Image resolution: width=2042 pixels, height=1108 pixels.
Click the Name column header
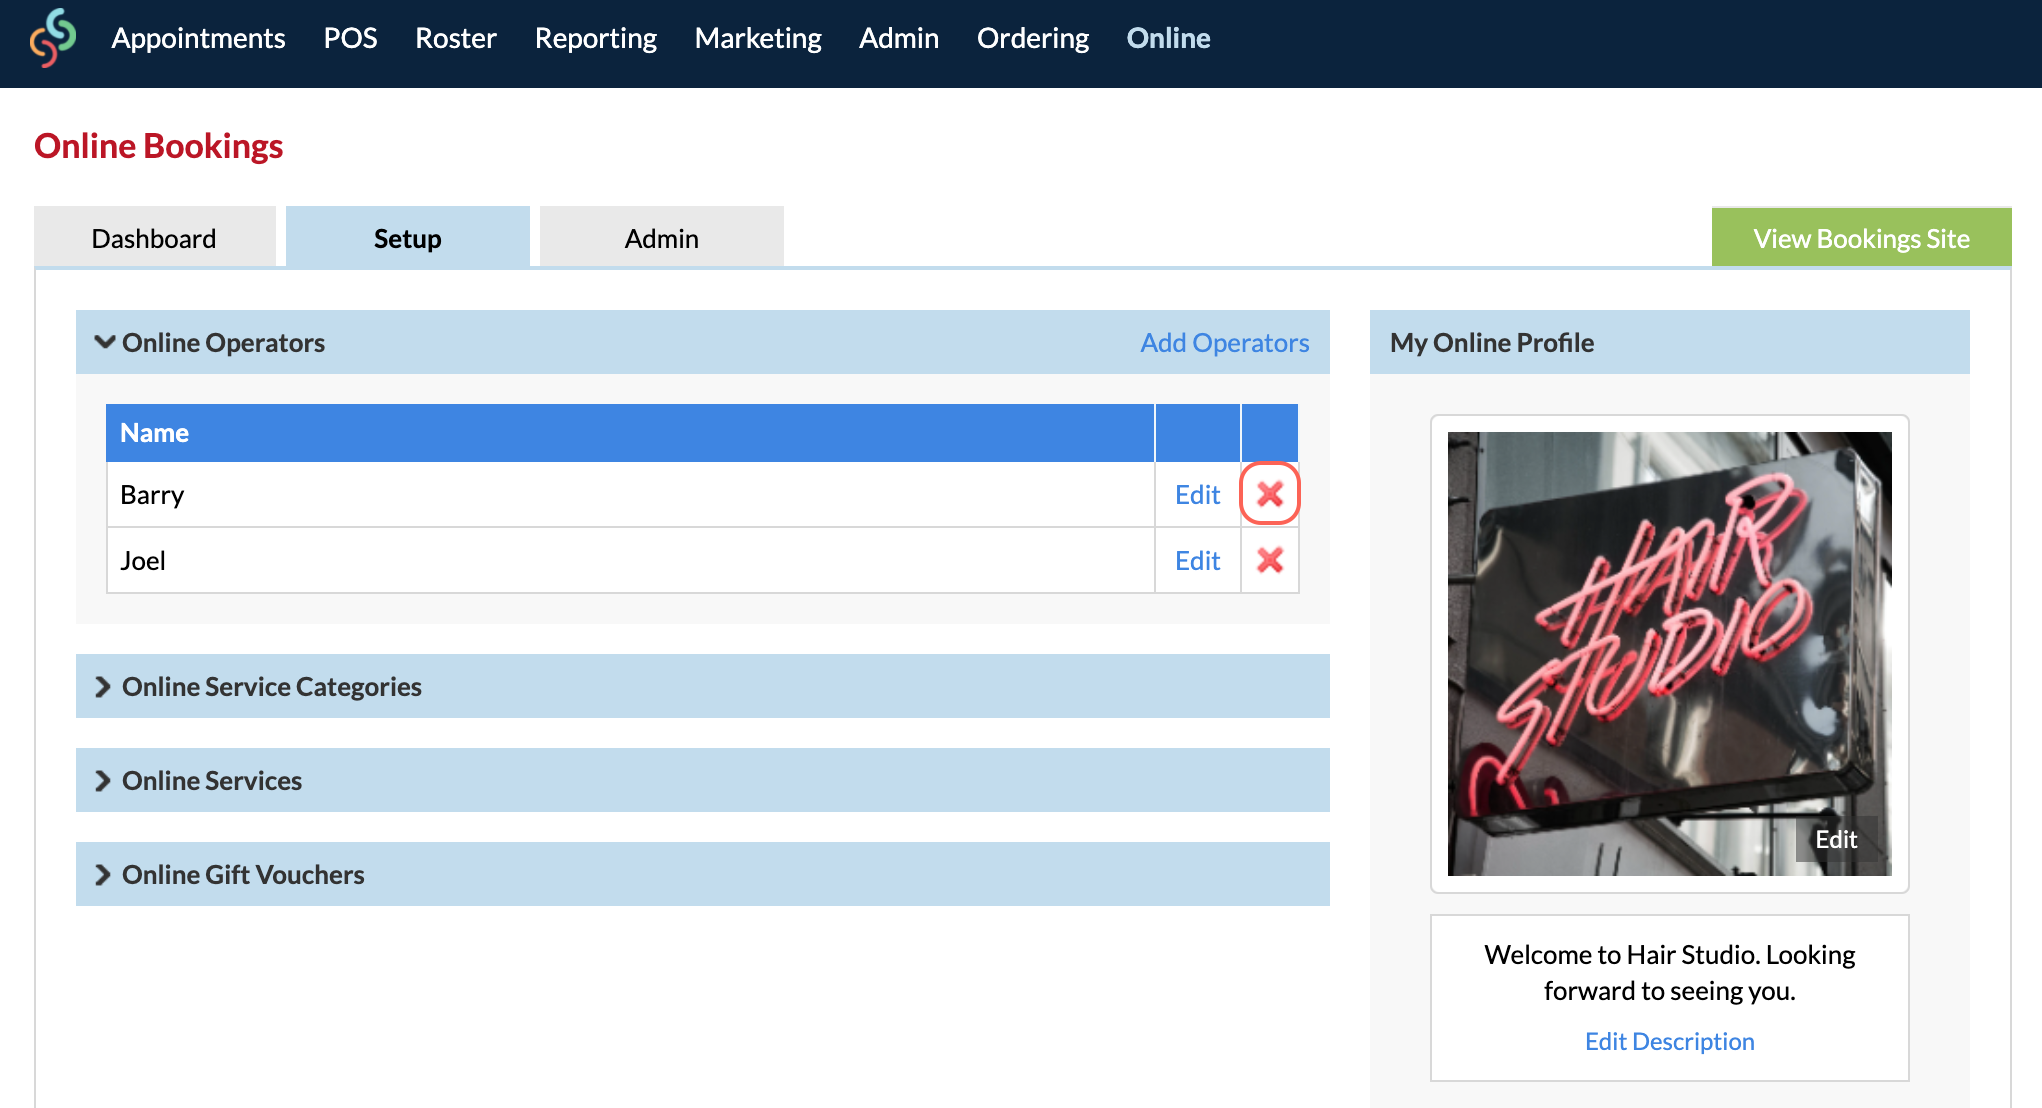pyautogui.click(x=630, y=433)
